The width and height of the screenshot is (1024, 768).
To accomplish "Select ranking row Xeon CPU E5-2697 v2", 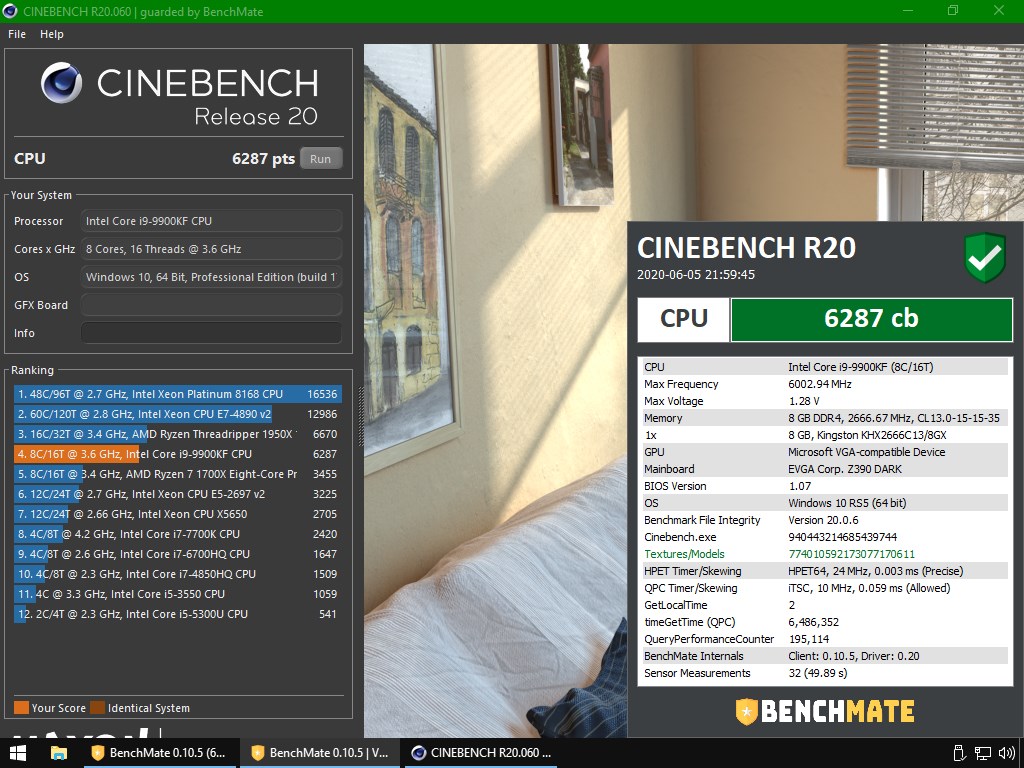I will 178,494.
